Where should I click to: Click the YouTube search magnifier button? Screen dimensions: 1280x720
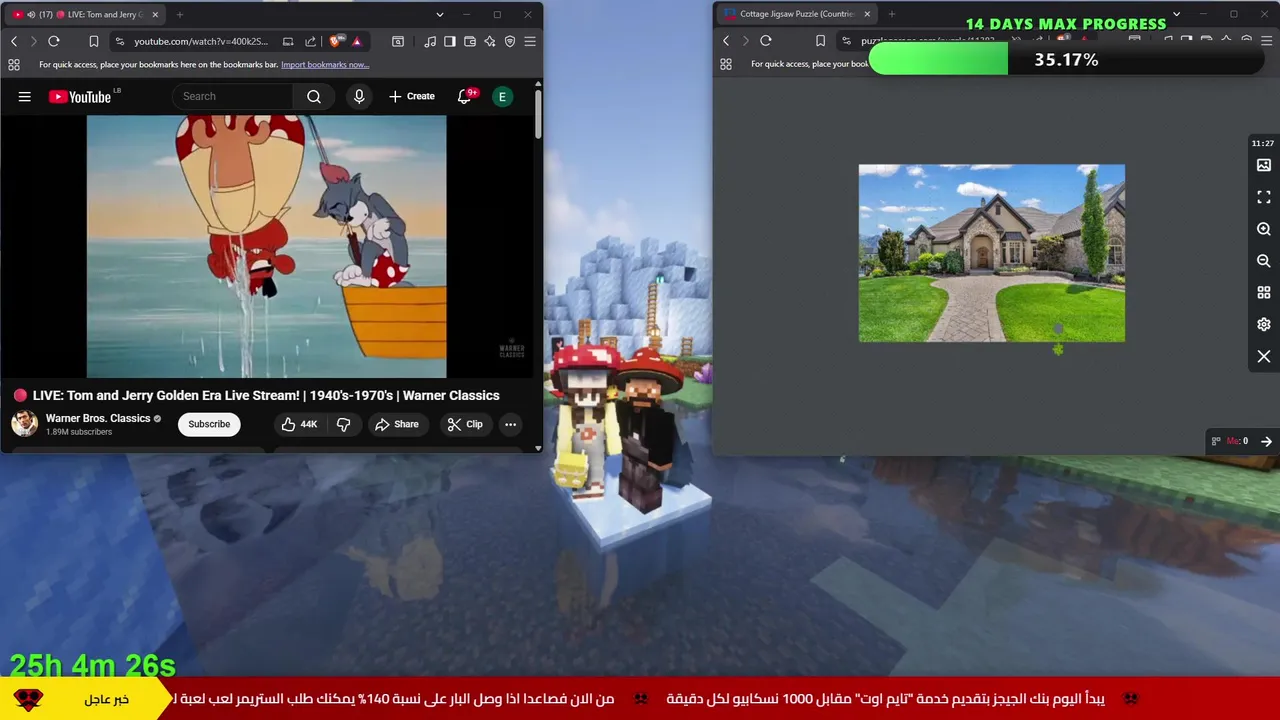(314, 96)
